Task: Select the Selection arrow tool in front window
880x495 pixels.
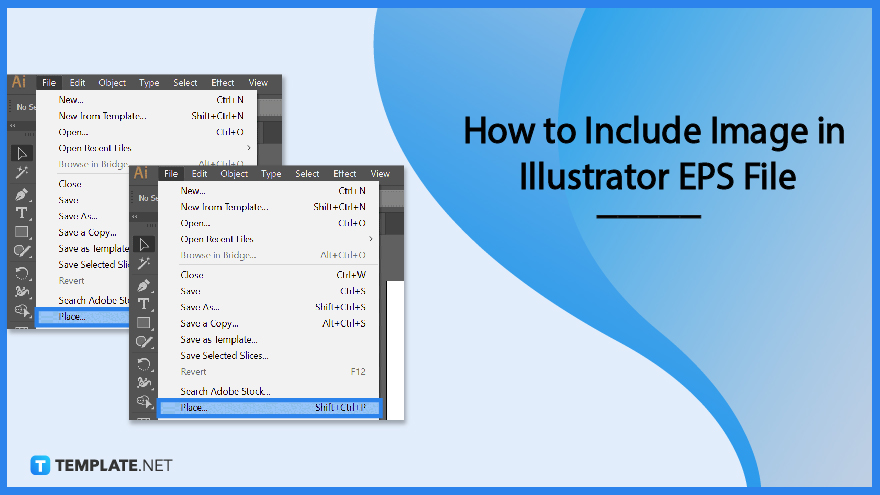Action: [x=144, y=245]
